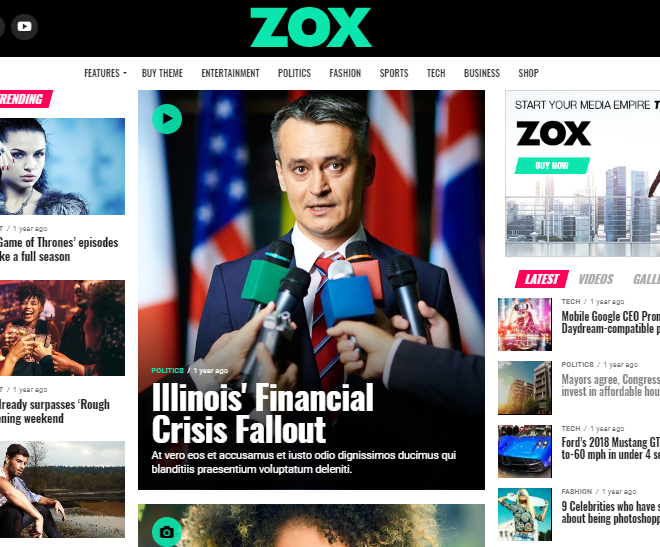Go to the Entertainment section
The width and height of the screenshot is (660, 547).
pyautogui.click(x=230, y=73)
